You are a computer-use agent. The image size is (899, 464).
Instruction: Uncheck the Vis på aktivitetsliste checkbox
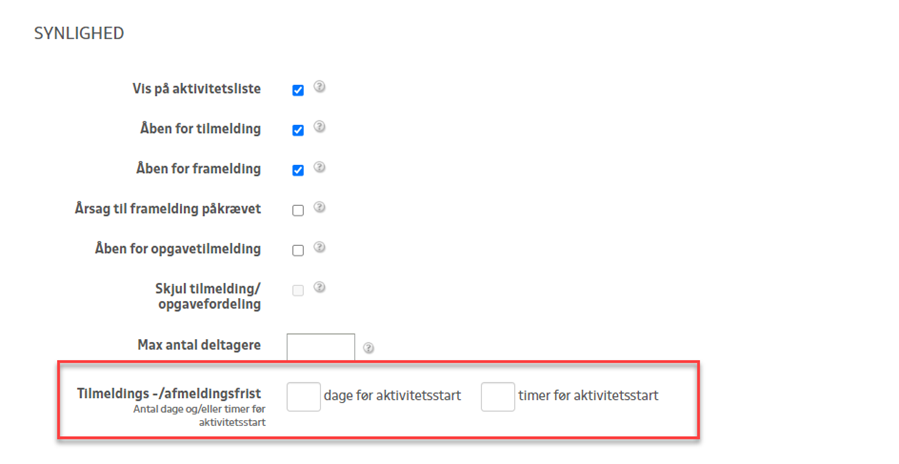tap(298, 90)
